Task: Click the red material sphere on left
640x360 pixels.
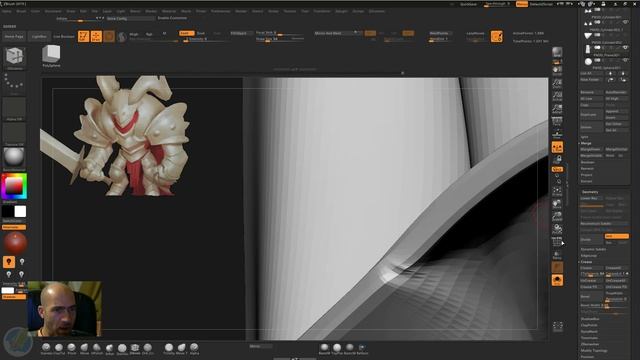Action: click(16, 243)
